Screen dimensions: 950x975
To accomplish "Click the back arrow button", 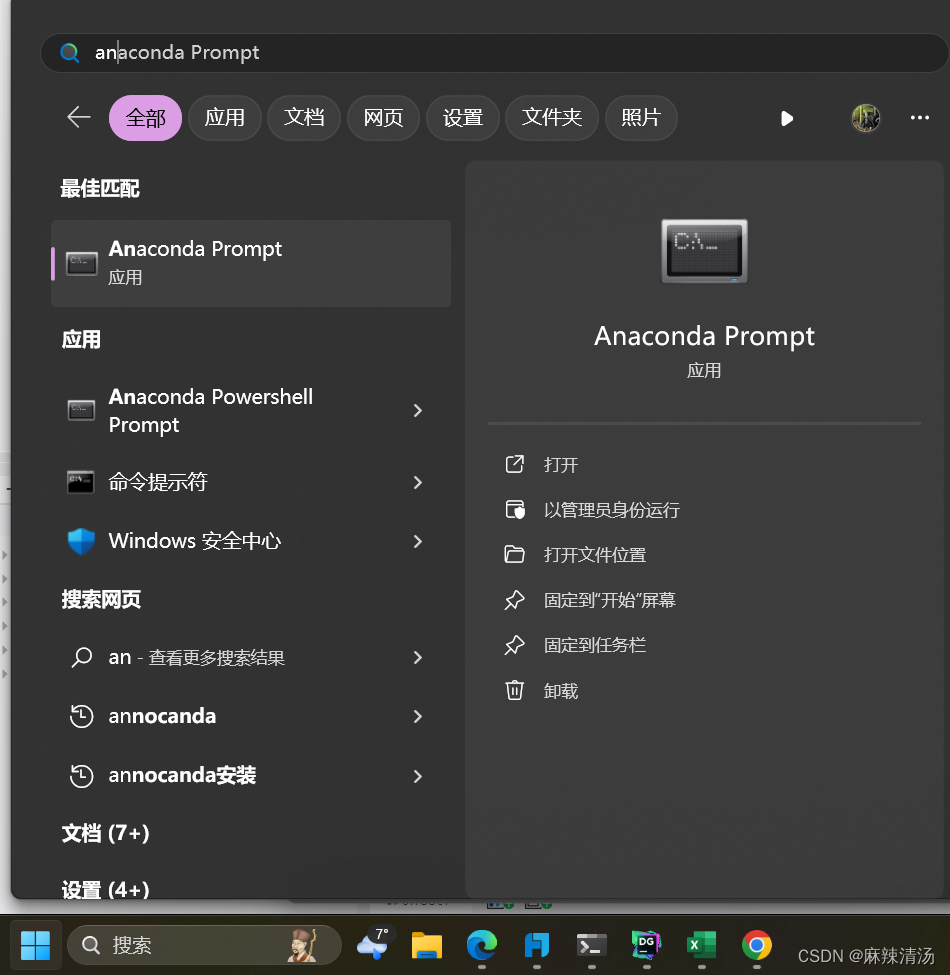I will (x=79, y=117).
